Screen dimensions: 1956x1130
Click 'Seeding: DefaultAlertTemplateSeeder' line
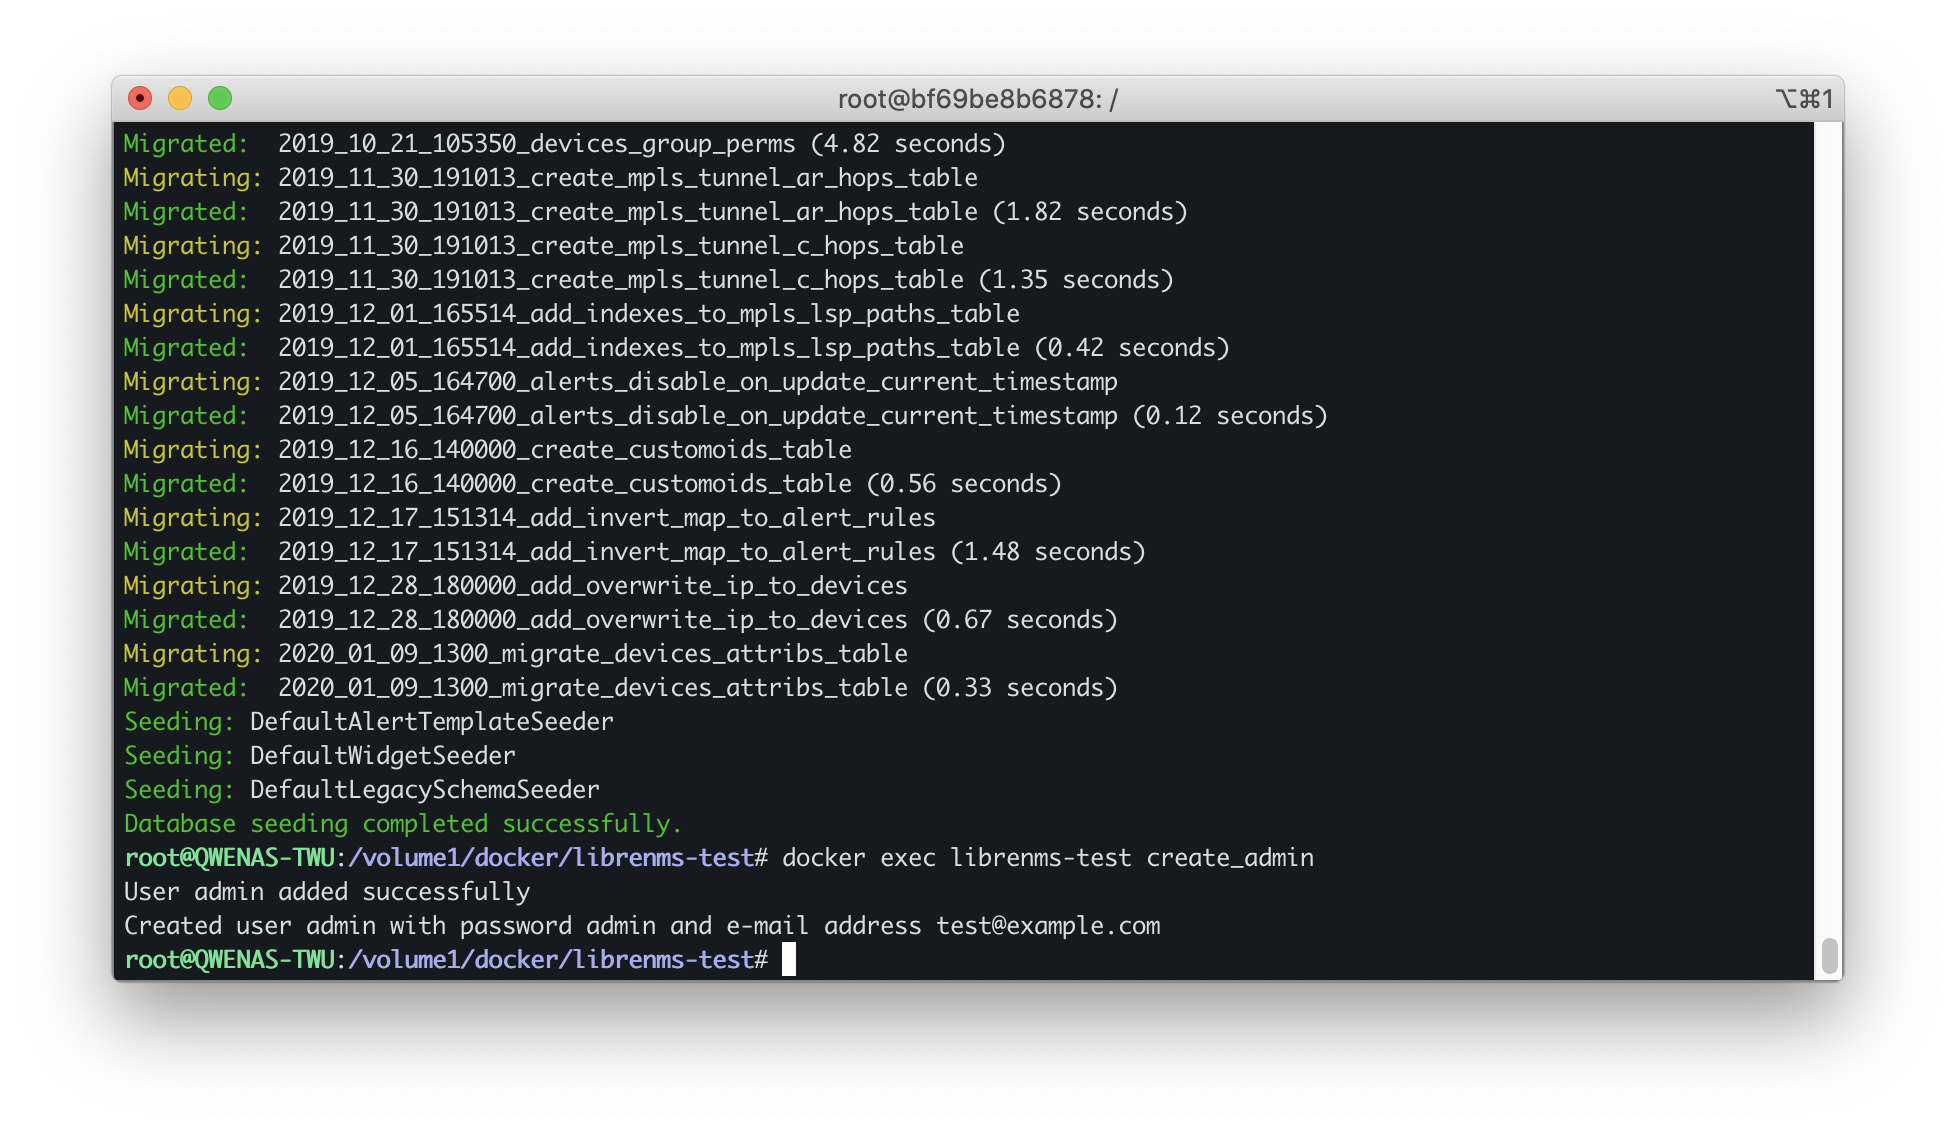tap(368, 722)
